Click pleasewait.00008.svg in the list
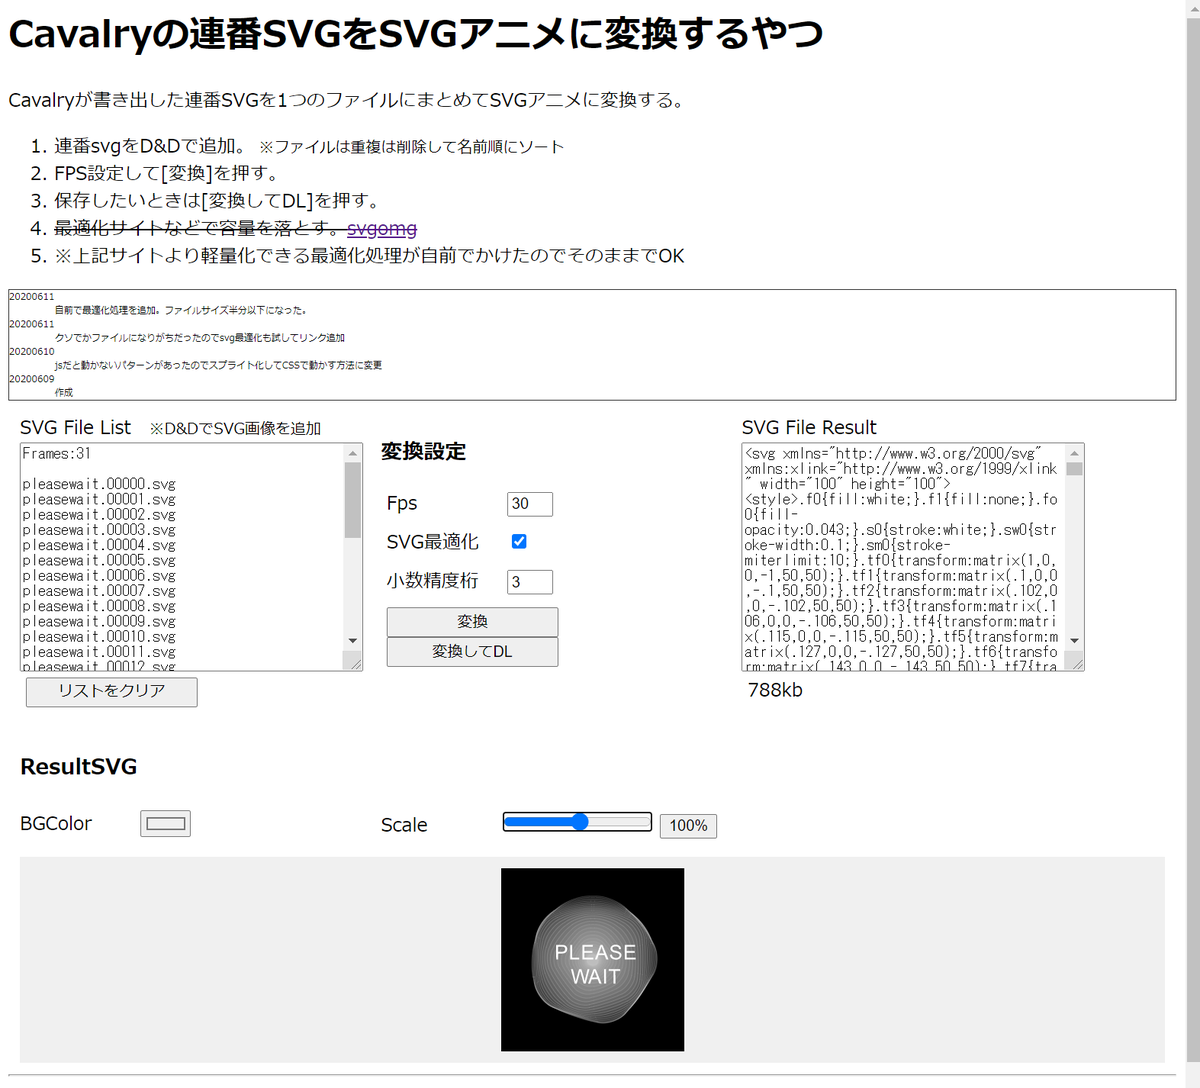Image resolution: width=1200 pixels, height=1088 pixels. tap(99, 606)
